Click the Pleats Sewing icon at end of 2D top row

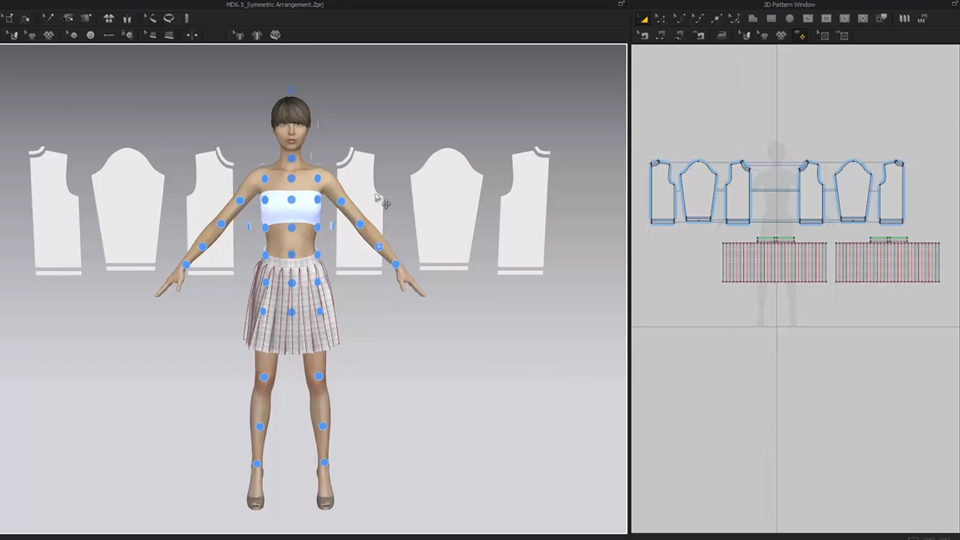point(923,19)
